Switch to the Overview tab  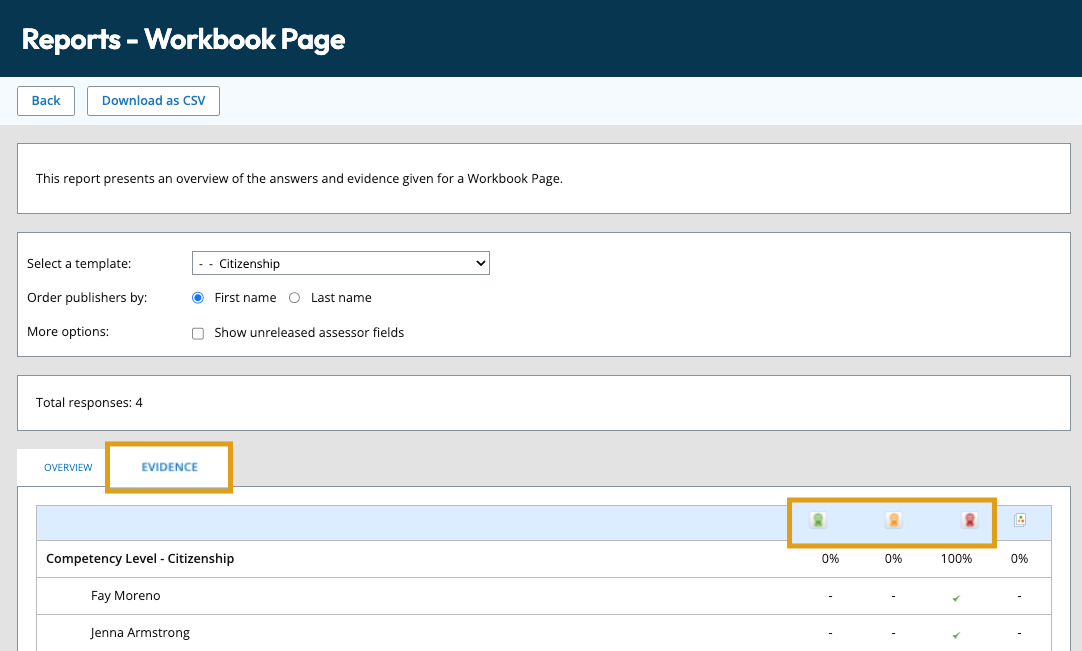click(x=68, y=467)
